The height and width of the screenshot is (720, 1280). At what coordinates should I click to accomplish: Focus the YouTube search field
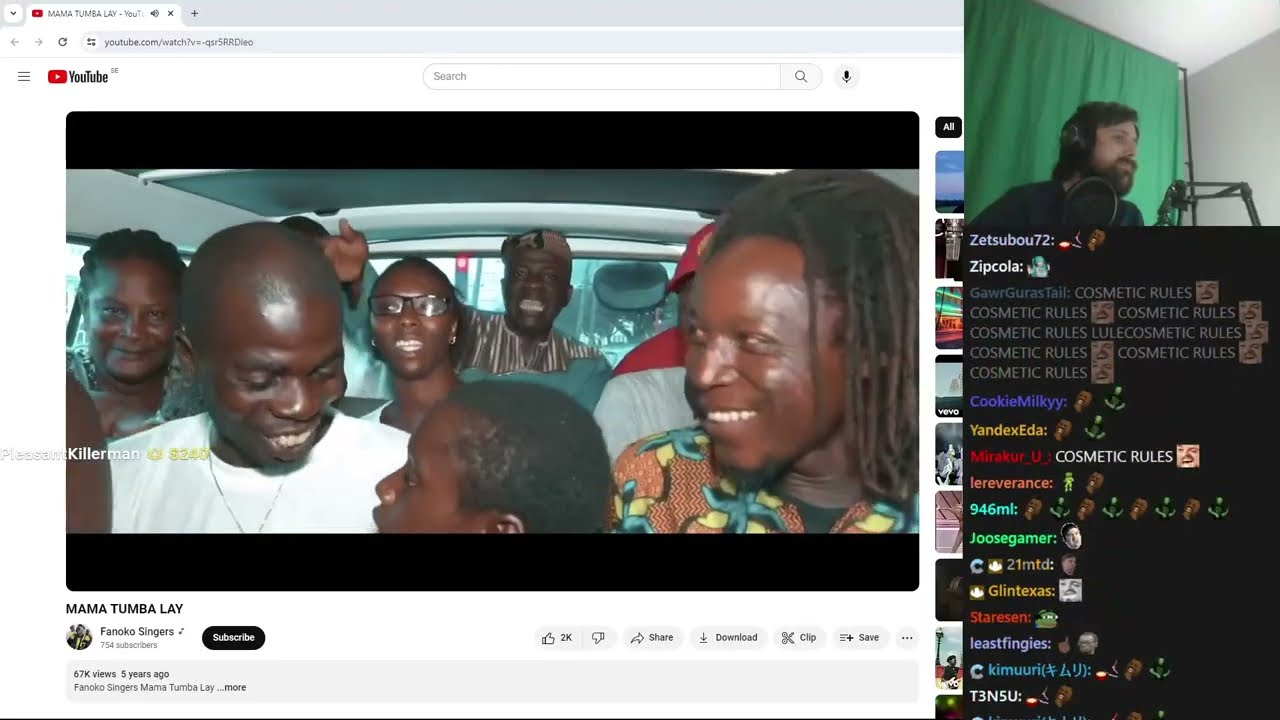click(x=602, y=77)
